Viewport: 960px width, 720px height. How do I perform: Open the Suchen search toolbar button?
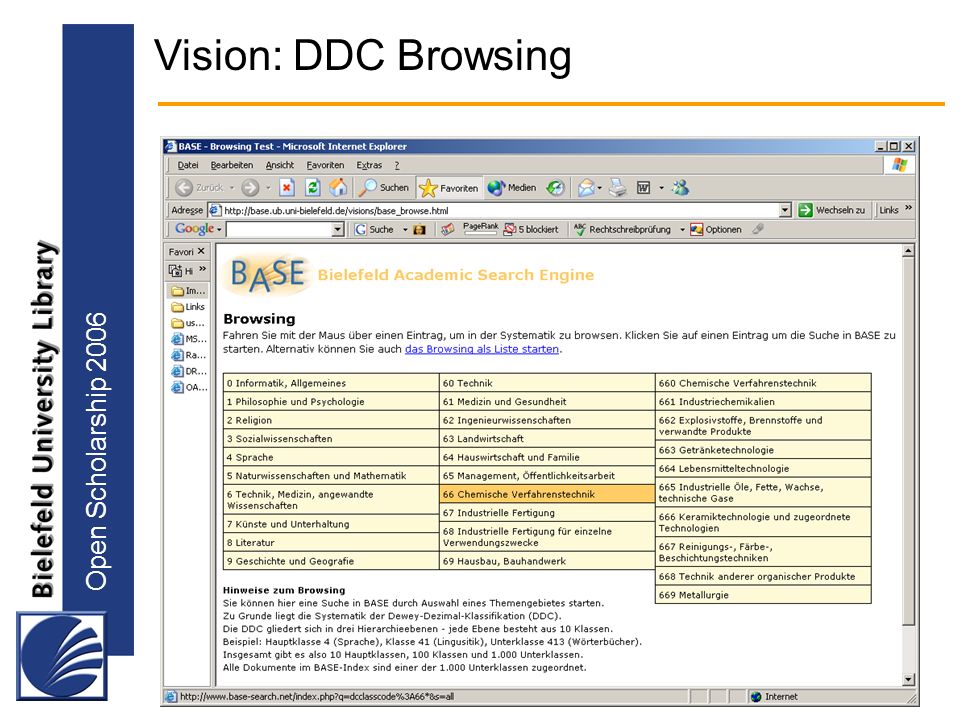point(384,188)
